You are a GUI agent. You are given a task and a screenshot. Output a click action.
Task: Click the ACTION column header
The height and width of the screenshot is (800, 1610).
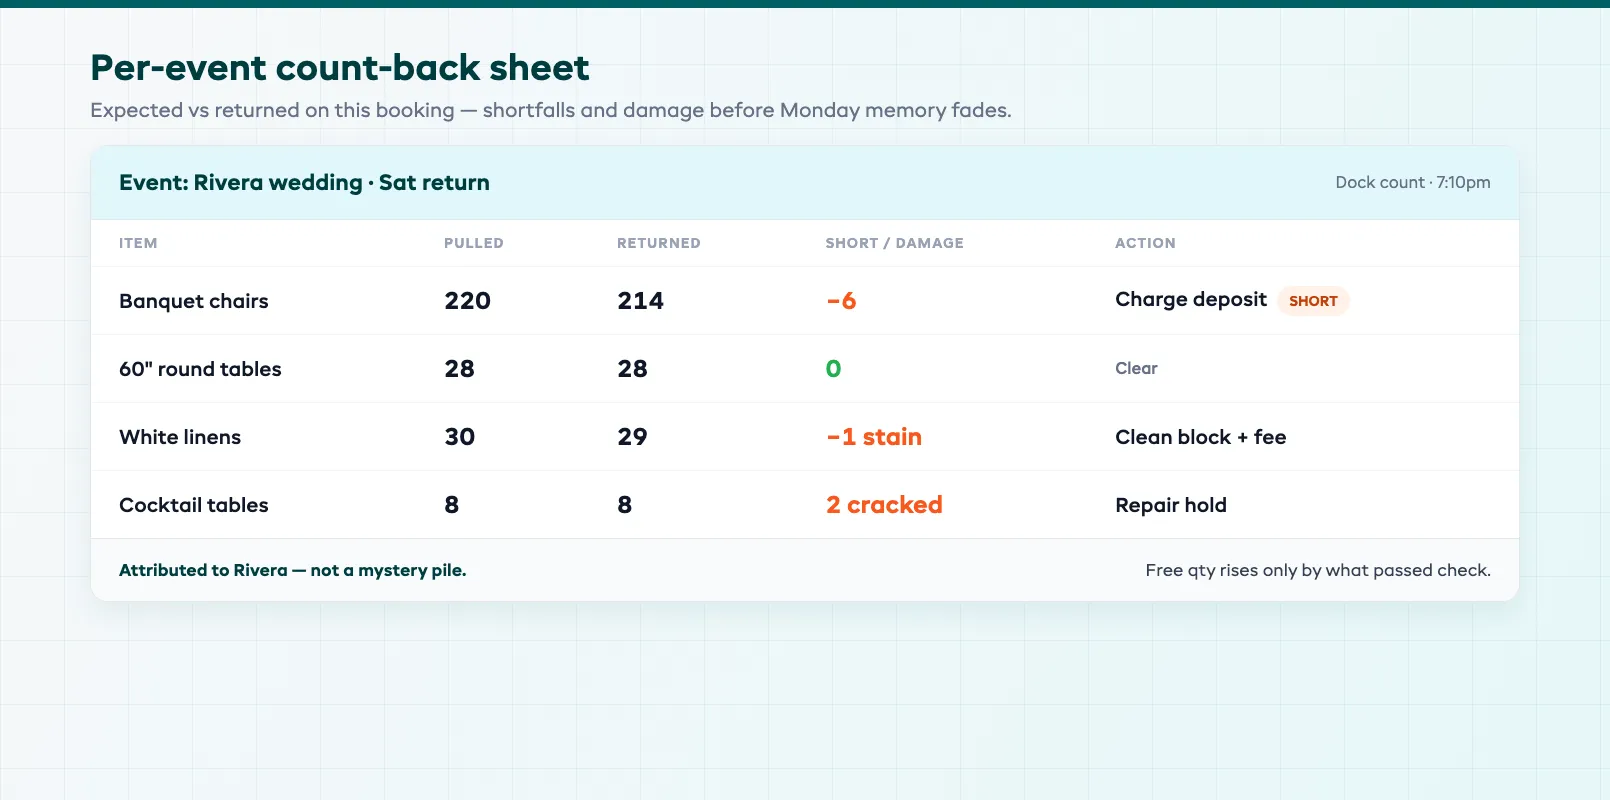point(1146,243)
